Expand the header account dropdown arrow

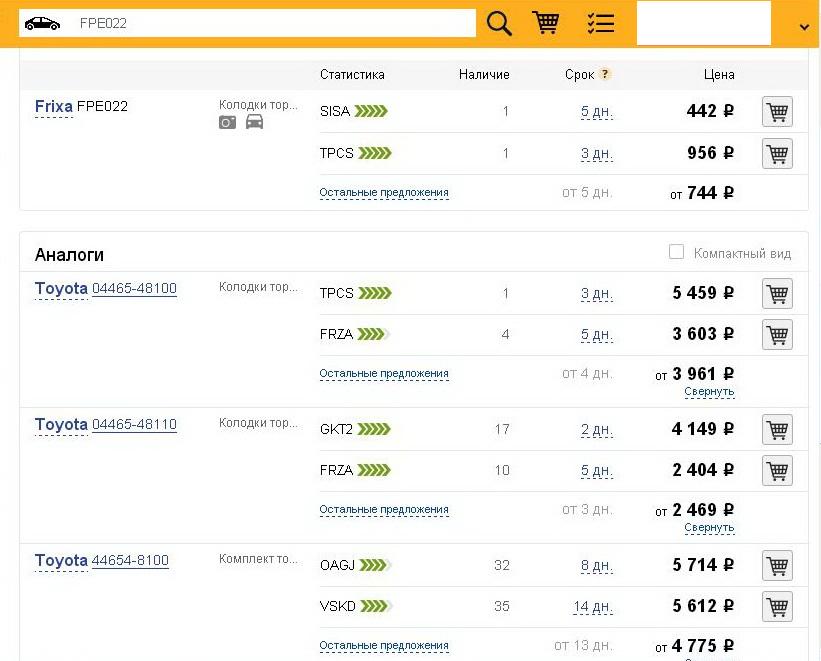click(804, 27)
